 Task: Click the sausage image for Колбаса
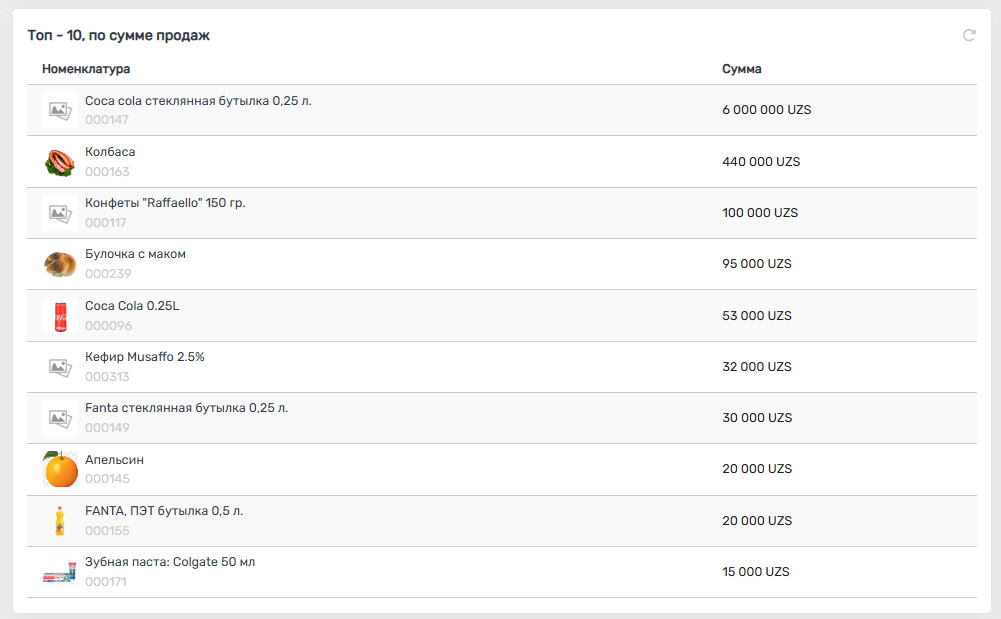(x=60, y=162)
